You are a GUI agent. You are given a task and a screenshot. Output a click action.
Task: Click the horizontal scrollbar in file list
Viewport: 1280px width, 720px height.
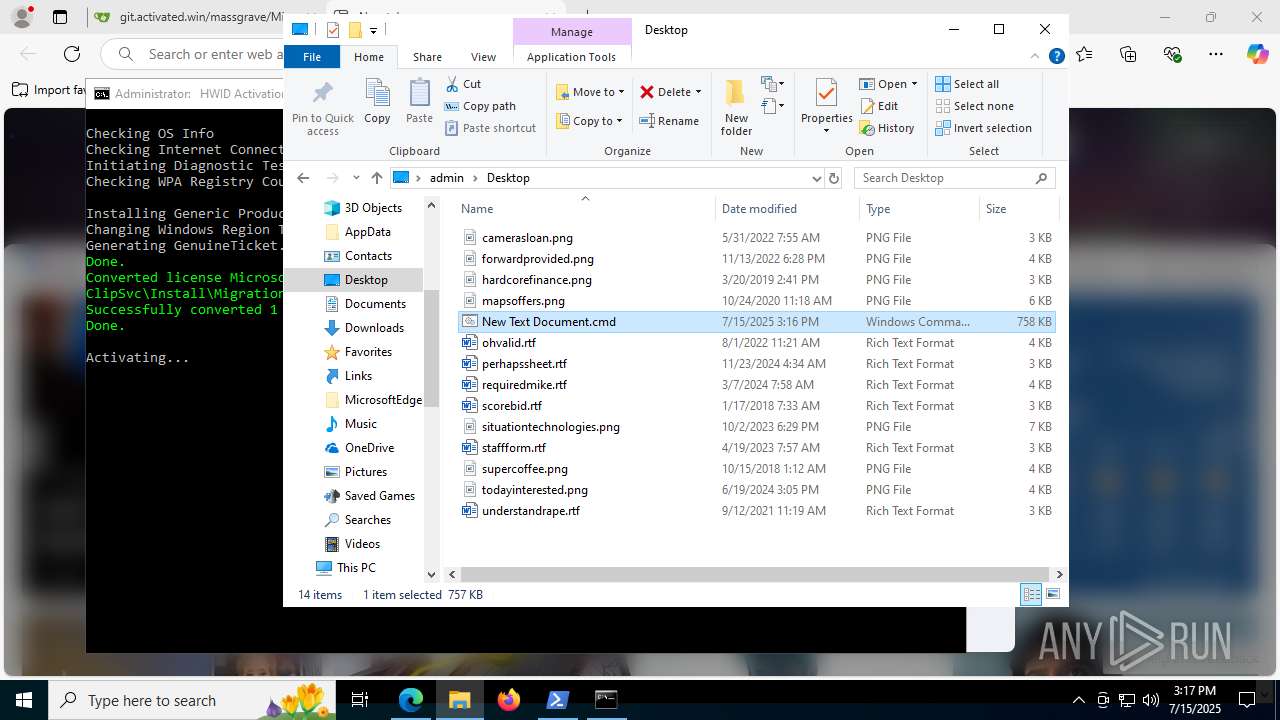point(755,574)
